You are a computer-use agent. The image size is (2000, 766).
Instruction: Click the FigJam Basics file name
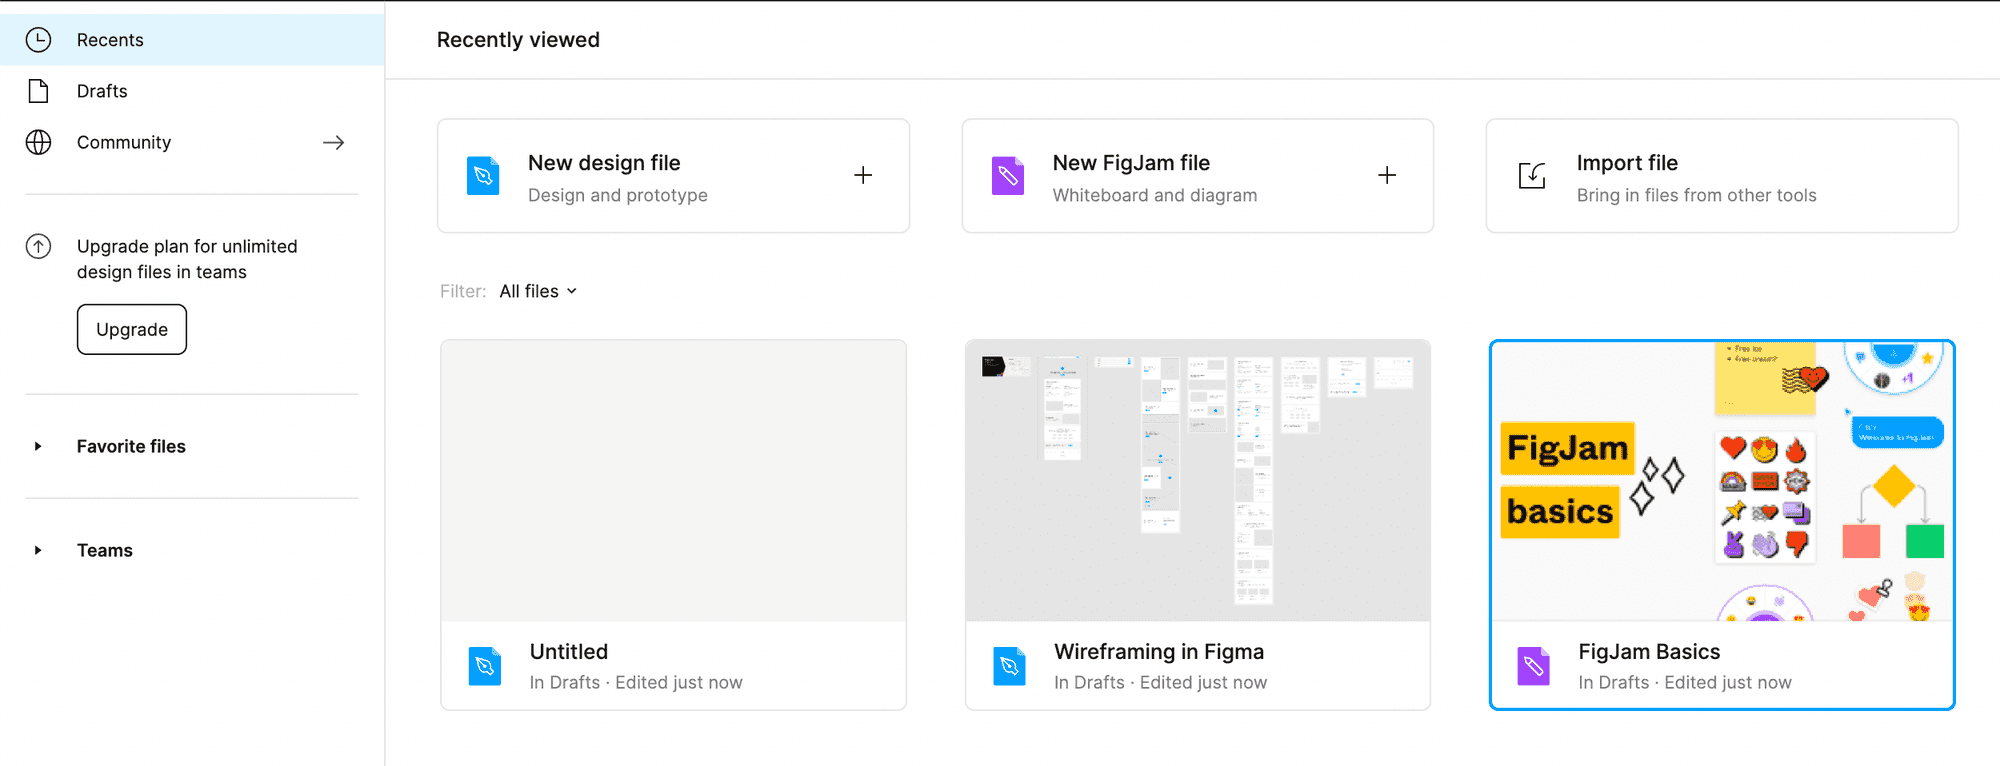pyautogui.click(x=1649, y=652)
